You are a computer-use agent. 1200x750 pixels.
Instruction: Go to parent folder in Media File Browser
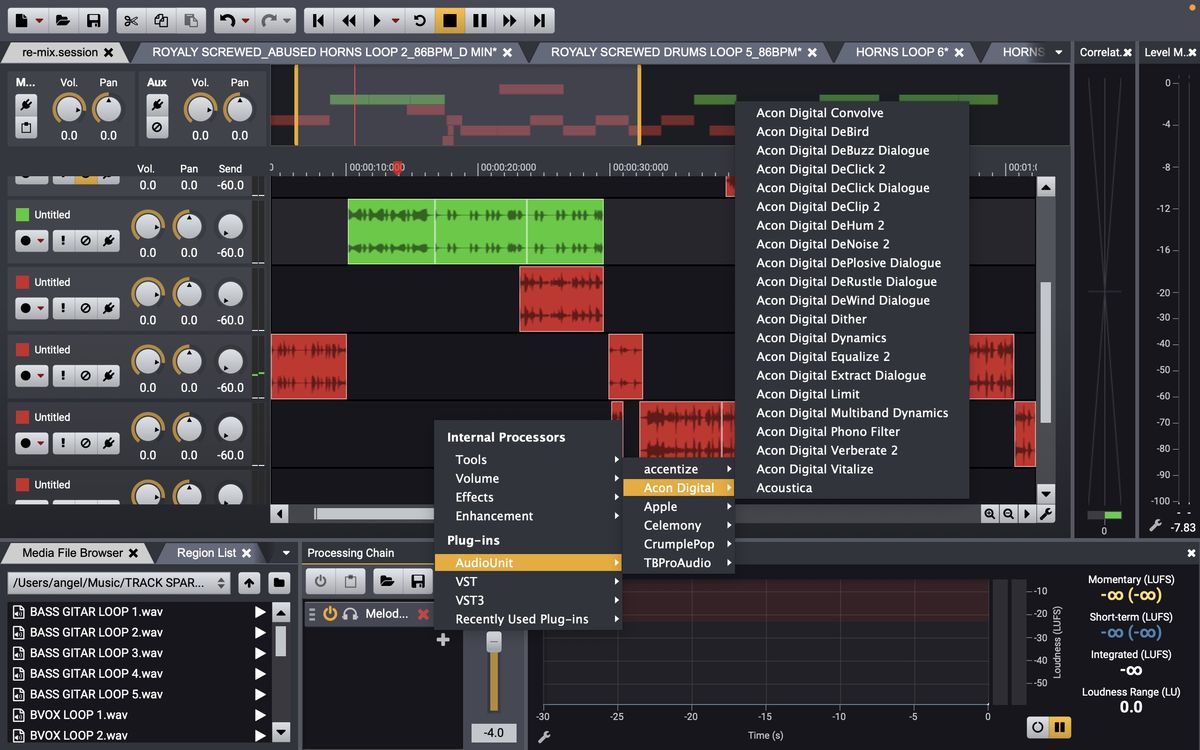(x=249, y=582)
